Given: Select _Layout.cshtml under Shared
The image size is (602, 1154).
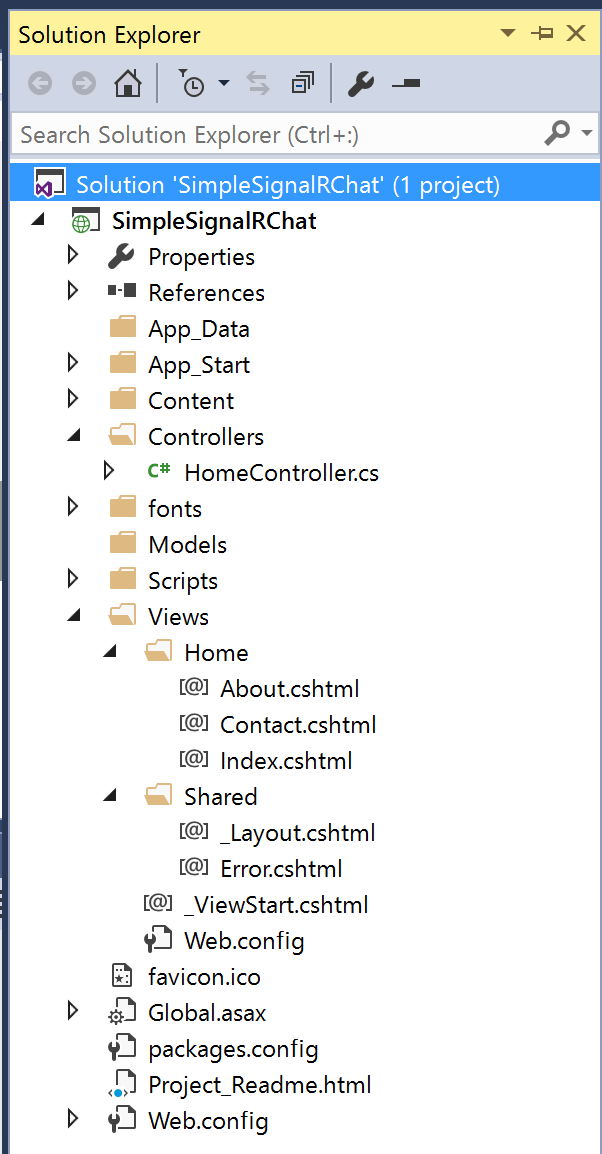Looking at the screenshot, I should tap(297, 833).
